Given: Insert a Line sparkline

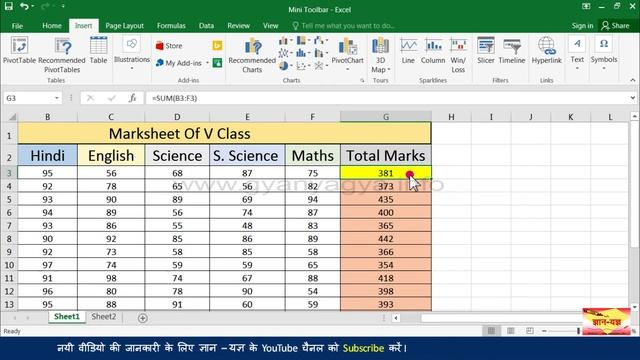Looking at the screenshot, I should [x=408, y=50].
